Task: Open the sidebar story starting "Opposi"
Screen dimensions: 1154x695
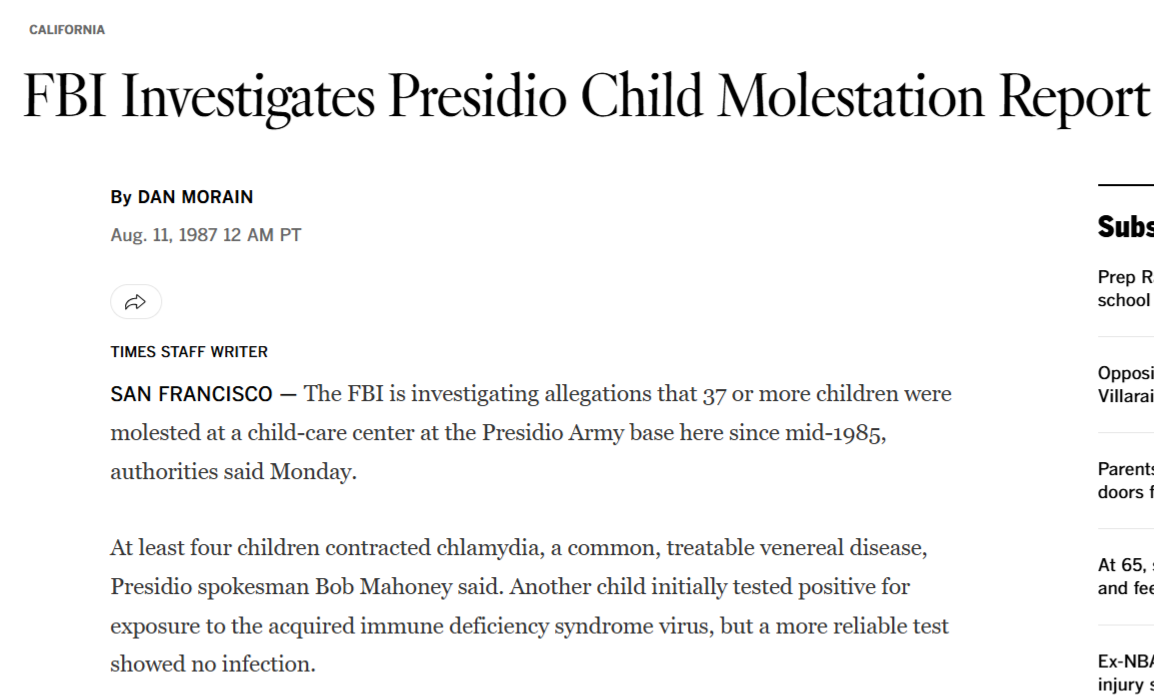Action: pyautogui.click(x=1125, y=384)
